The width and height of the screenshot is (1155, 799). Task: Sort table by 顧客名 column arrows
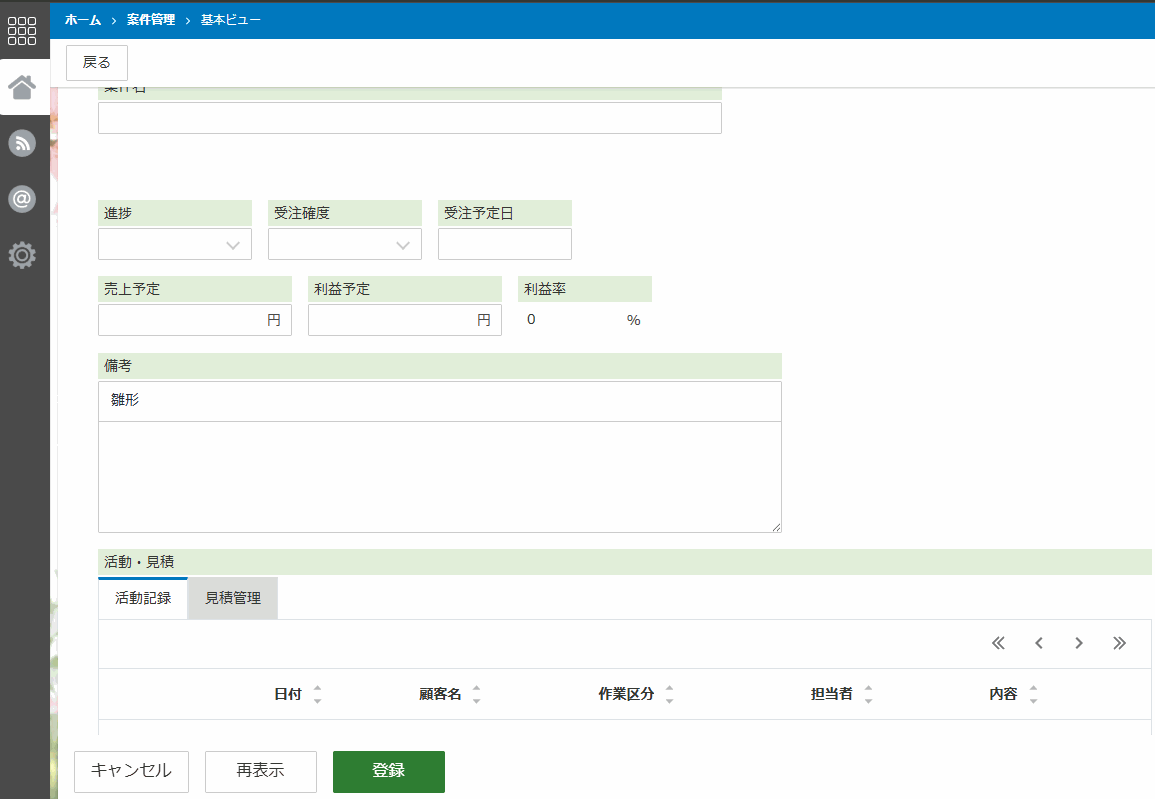[x=477, y=694]
